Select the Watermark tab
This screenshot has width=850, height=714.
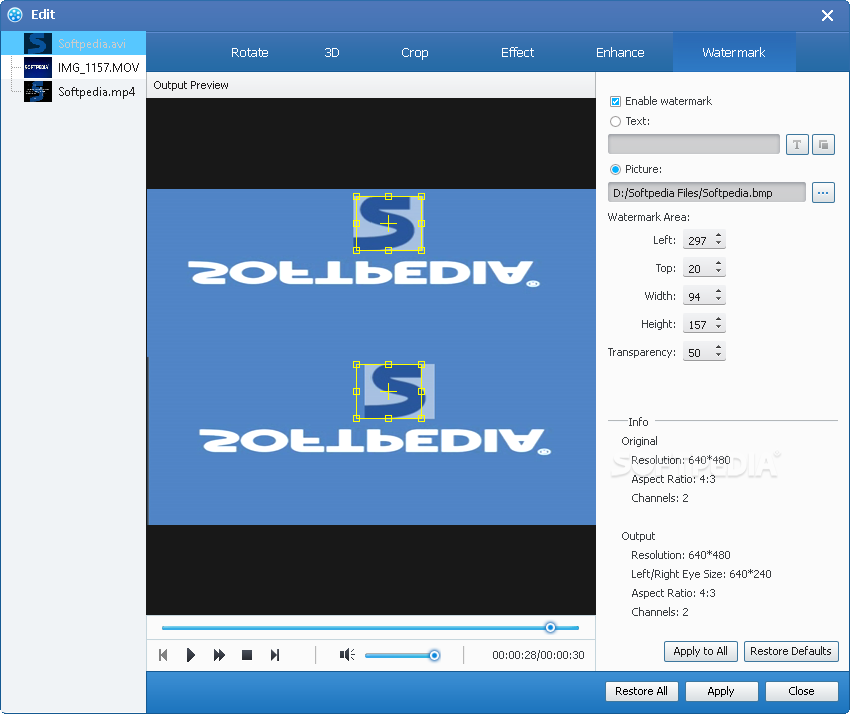(734, 53)
